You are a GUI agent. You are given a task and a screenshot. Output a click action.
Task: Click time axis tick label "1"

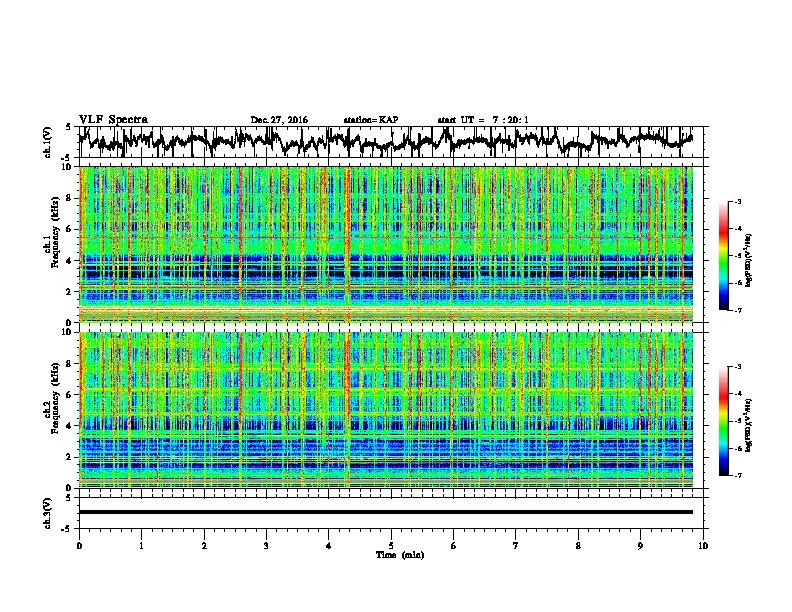coord(141,546)
